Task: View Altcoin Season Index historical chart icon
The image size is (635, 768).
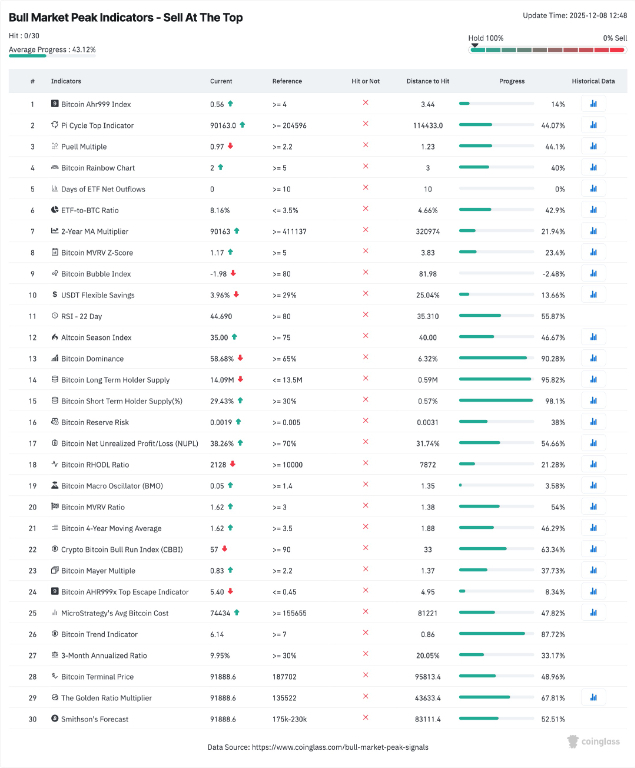Action: click(593, 337)
